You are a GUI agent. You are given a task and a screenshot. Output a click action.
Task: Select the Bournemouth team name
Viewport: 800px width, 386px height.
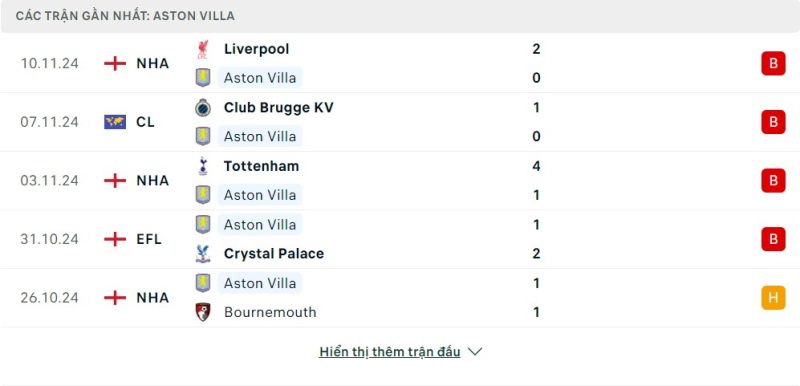(x=270, y=312)
